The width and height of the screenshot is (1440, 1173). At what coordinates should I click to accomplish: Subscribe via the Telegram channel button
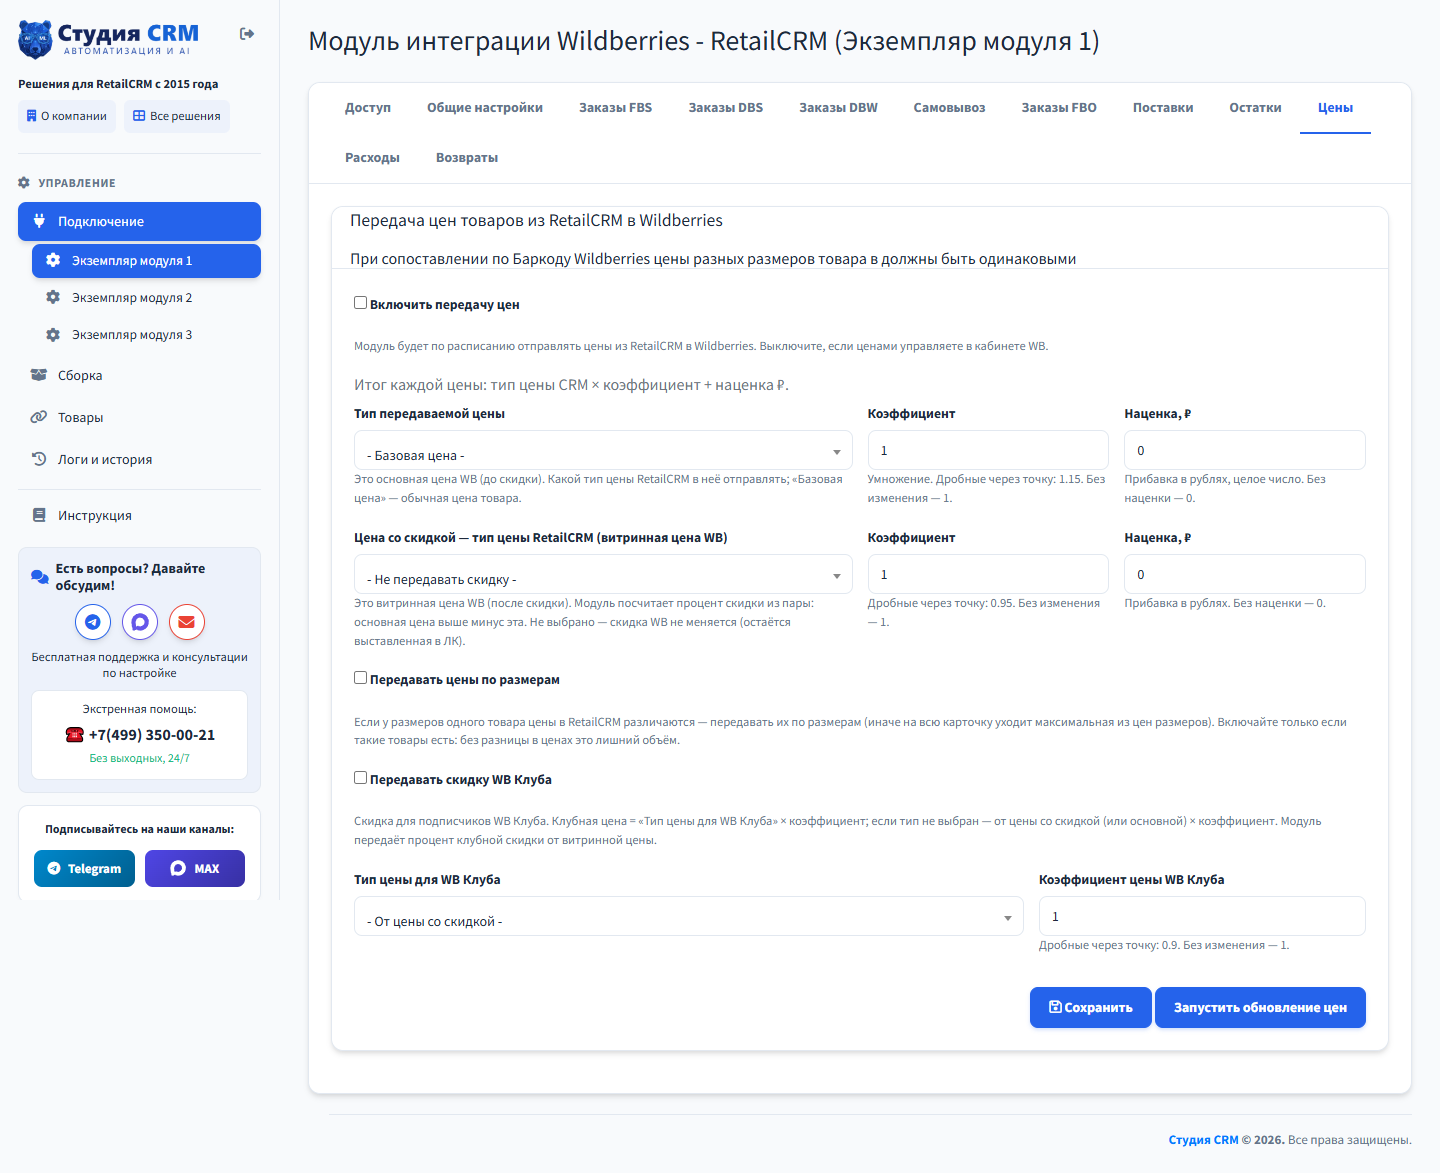pos(84,868)
